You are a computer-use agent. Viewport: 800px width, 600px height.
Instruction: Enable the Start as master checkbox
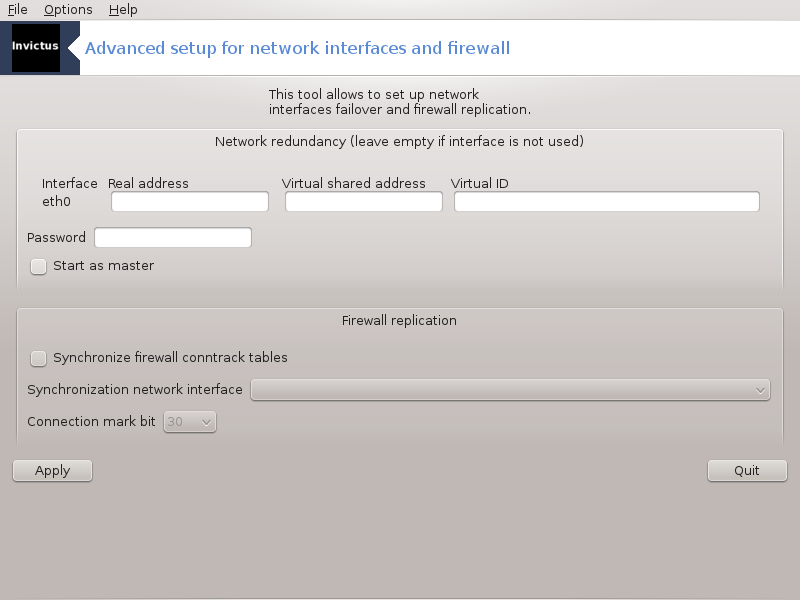coord(39,266)
